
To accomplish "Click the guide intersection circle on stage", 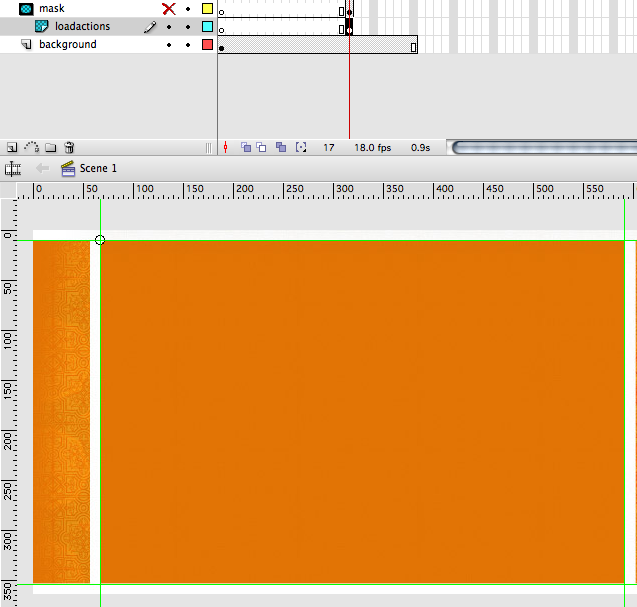I will pos(100,240).
